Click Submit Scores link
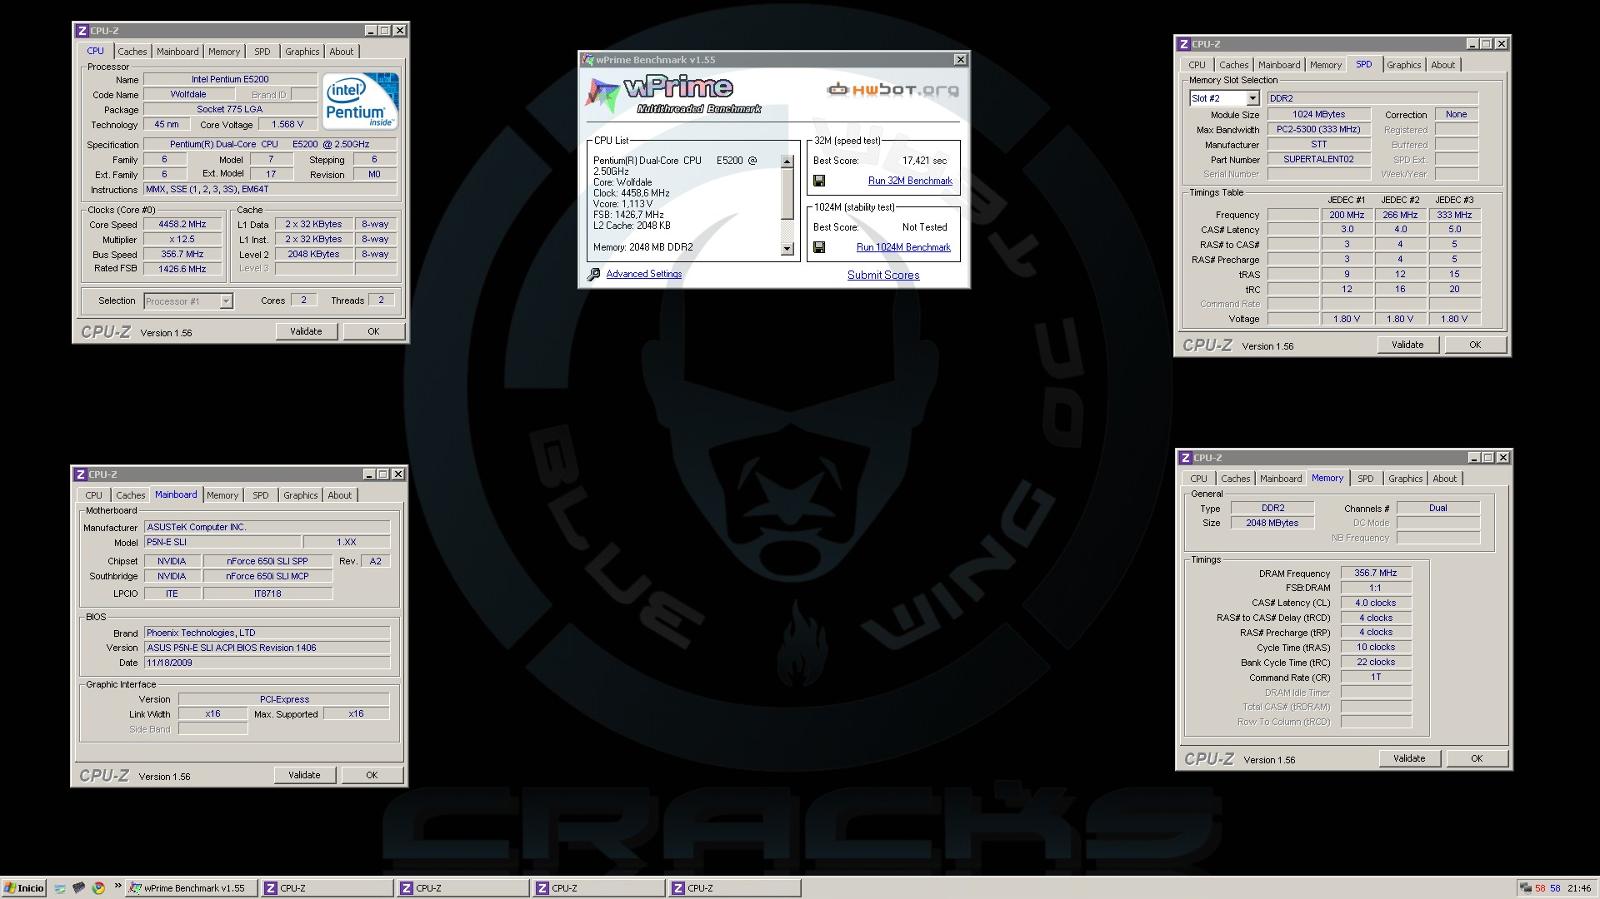Screen dimensions: 1600x899 pos(883,275)
